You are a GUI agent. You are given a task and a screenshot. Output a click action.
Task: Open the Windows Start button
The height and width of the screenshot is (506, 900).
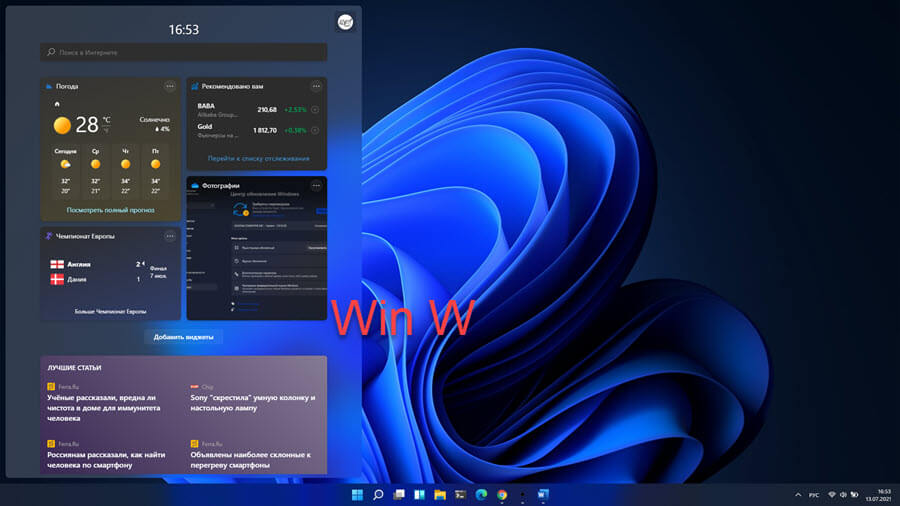click(x=357, y=495)
